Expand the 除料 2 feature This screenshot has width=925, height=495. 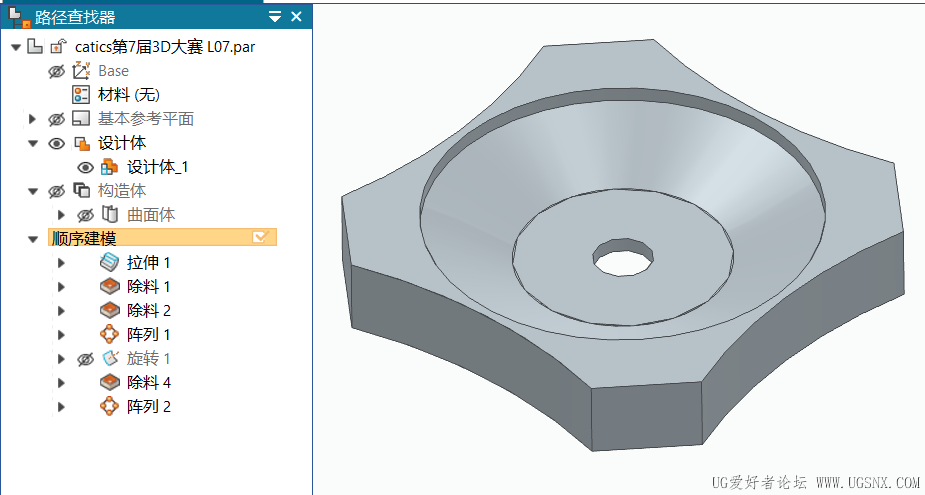pyautogui.click(x=61, y=311)
